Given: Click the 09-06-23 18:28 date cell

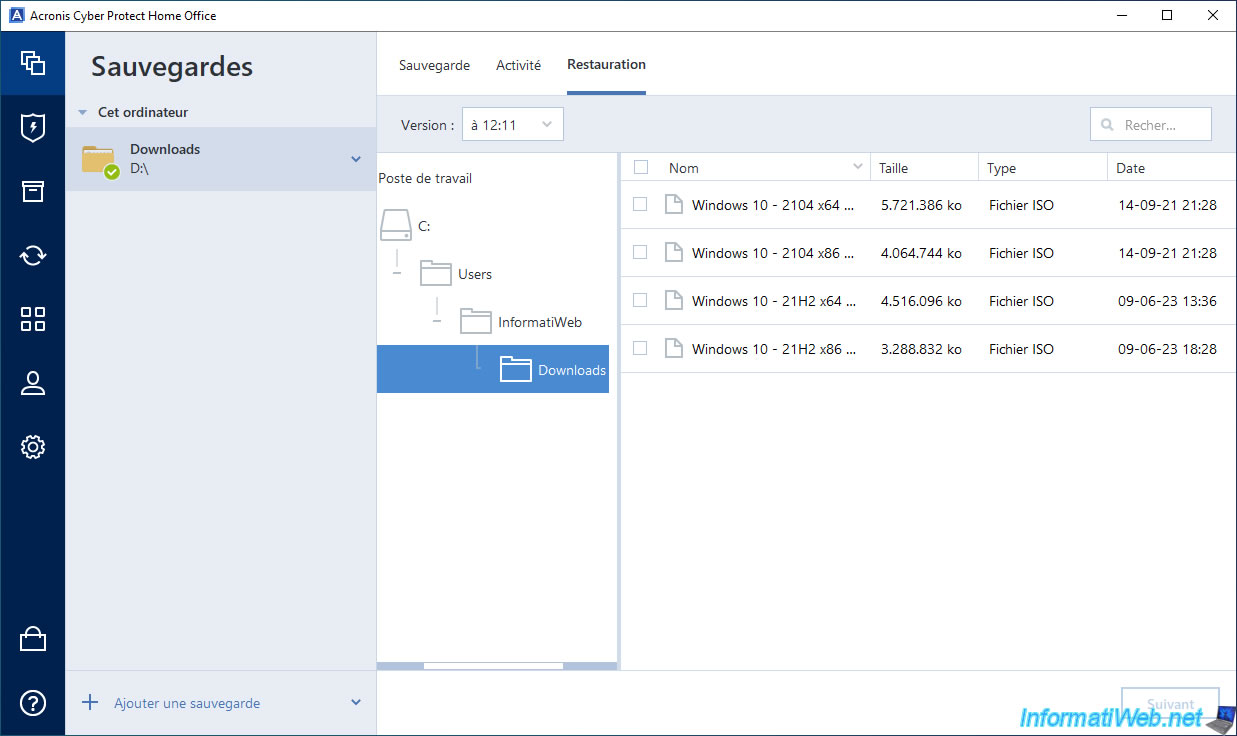Looking at the screenshot, I should click(1167, 349).
